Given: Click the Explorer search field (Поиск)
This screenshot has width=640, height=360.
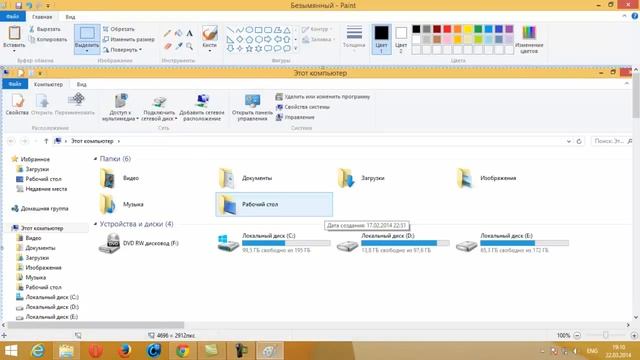Looking at the screenshot, I should click(x=611, y=141).
